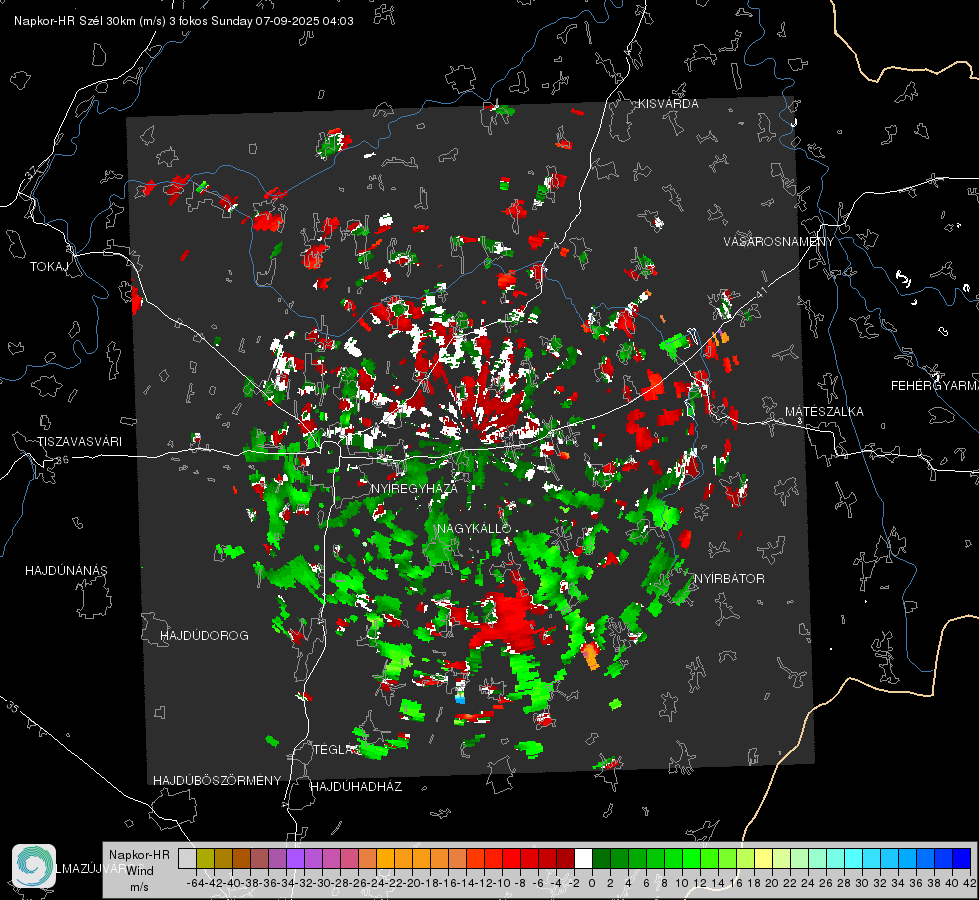
Task: Click the VÁSÁROSNAMÉNY label
Action: pos(779,242)
